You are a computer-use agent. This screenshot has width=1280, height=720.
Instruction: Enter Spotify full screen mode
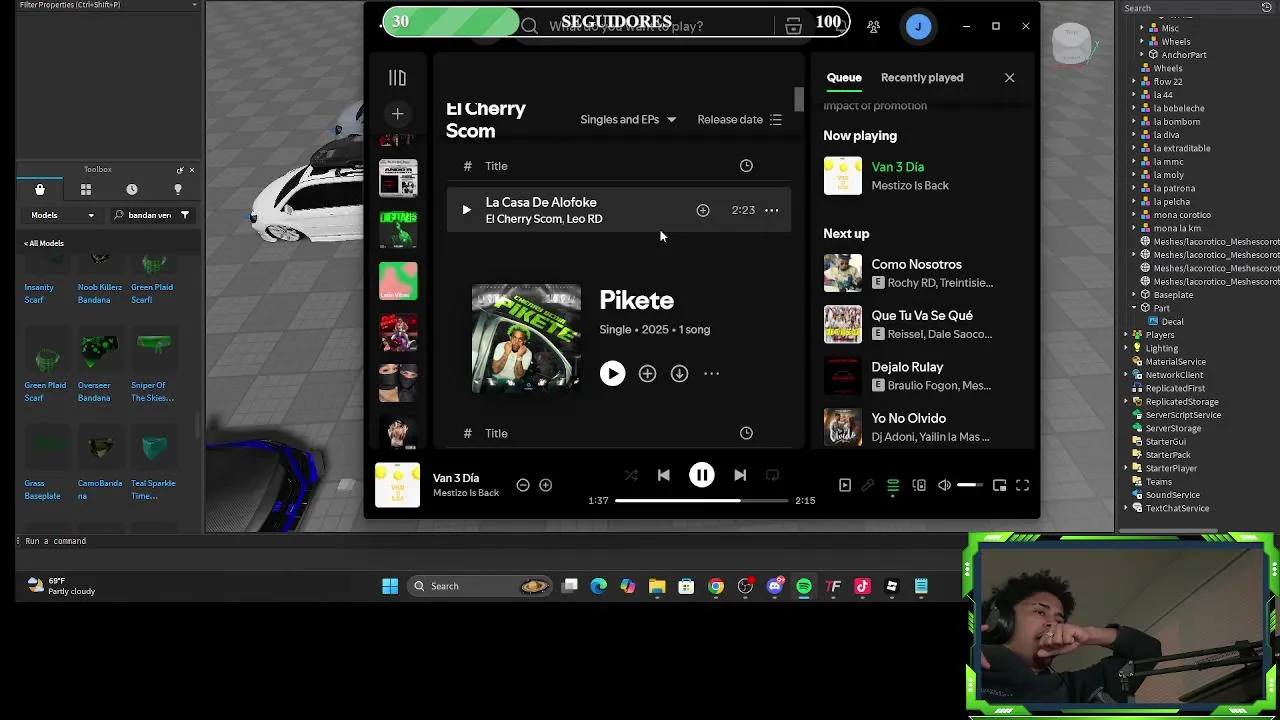pyautogui.click(x=1022, y=485)
